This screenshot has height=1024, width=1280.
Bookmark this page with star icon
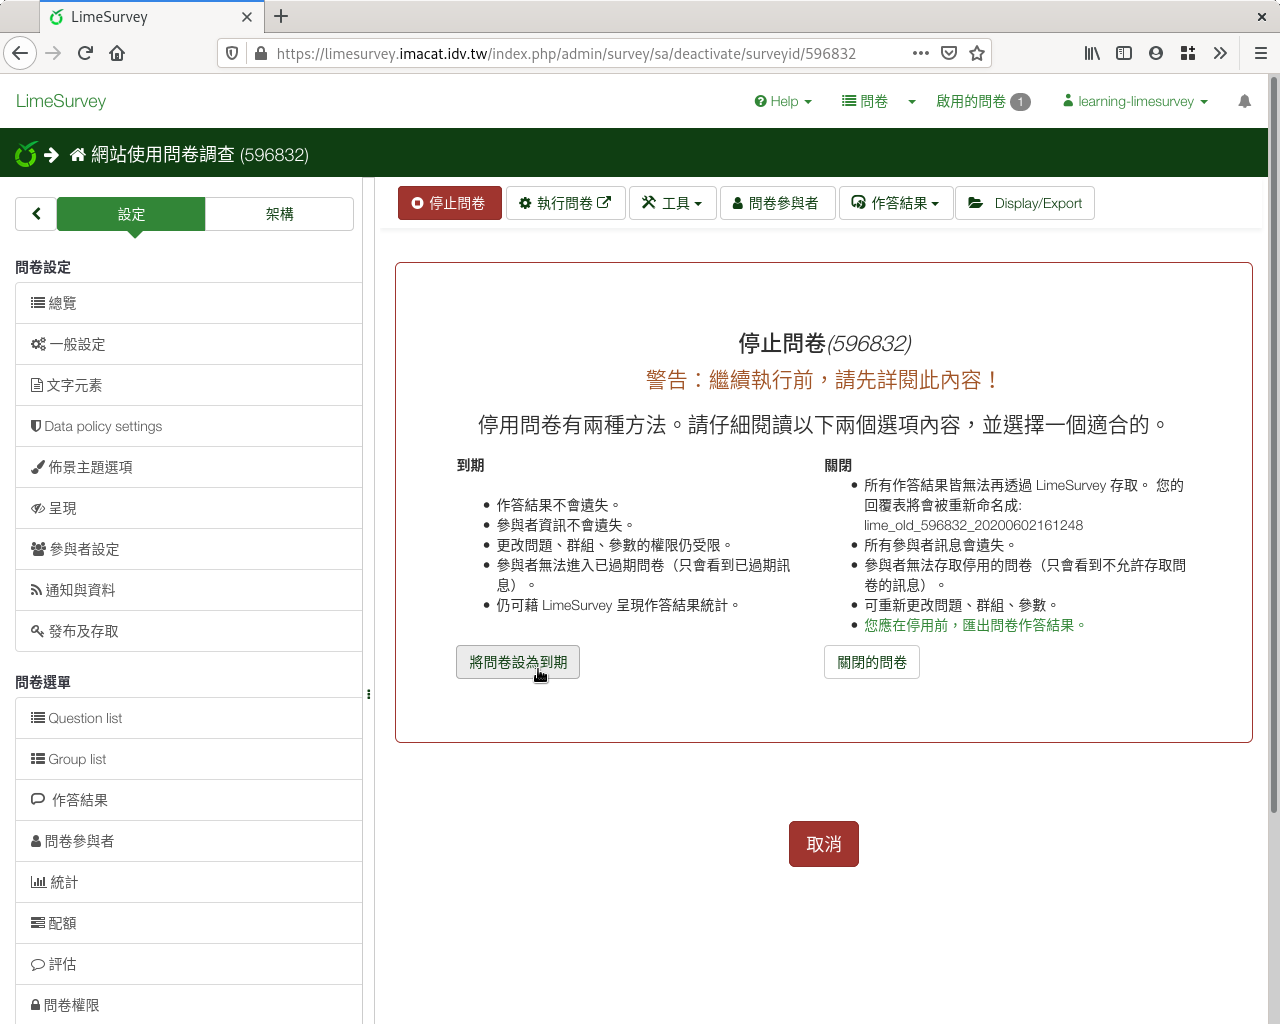[x=977, y=53]
